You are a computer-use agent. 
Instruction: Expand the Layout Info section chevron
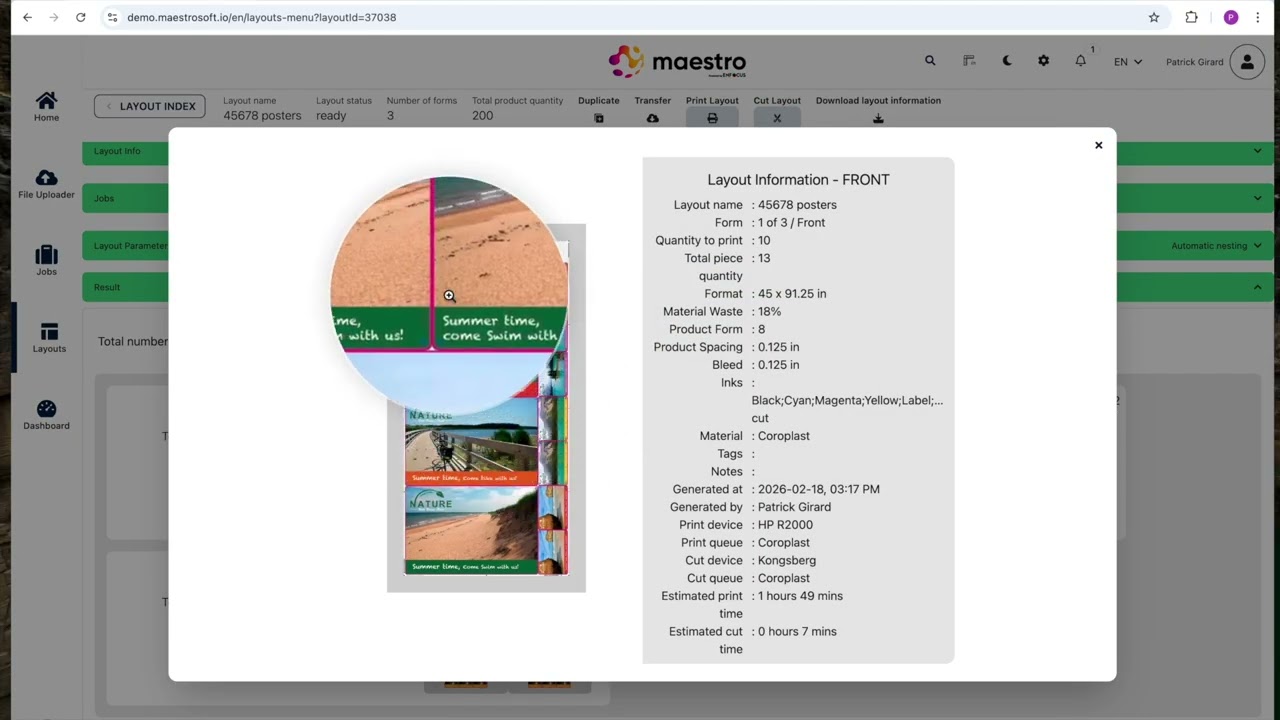tap(1257, 151)
